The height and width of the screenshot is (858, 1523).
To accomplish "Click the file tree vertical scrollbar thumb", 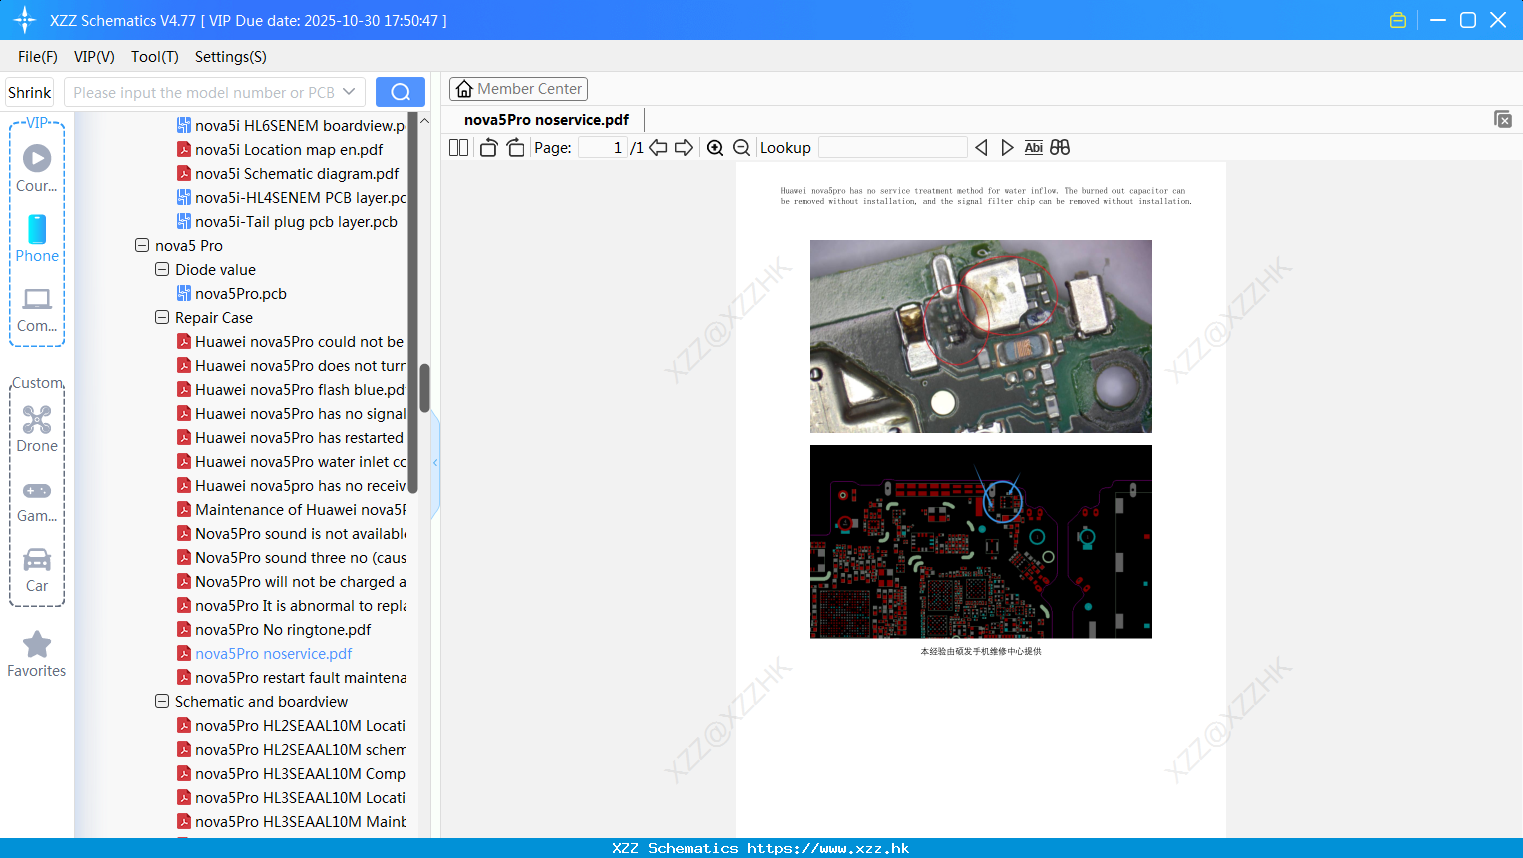I will click(424, 388).
